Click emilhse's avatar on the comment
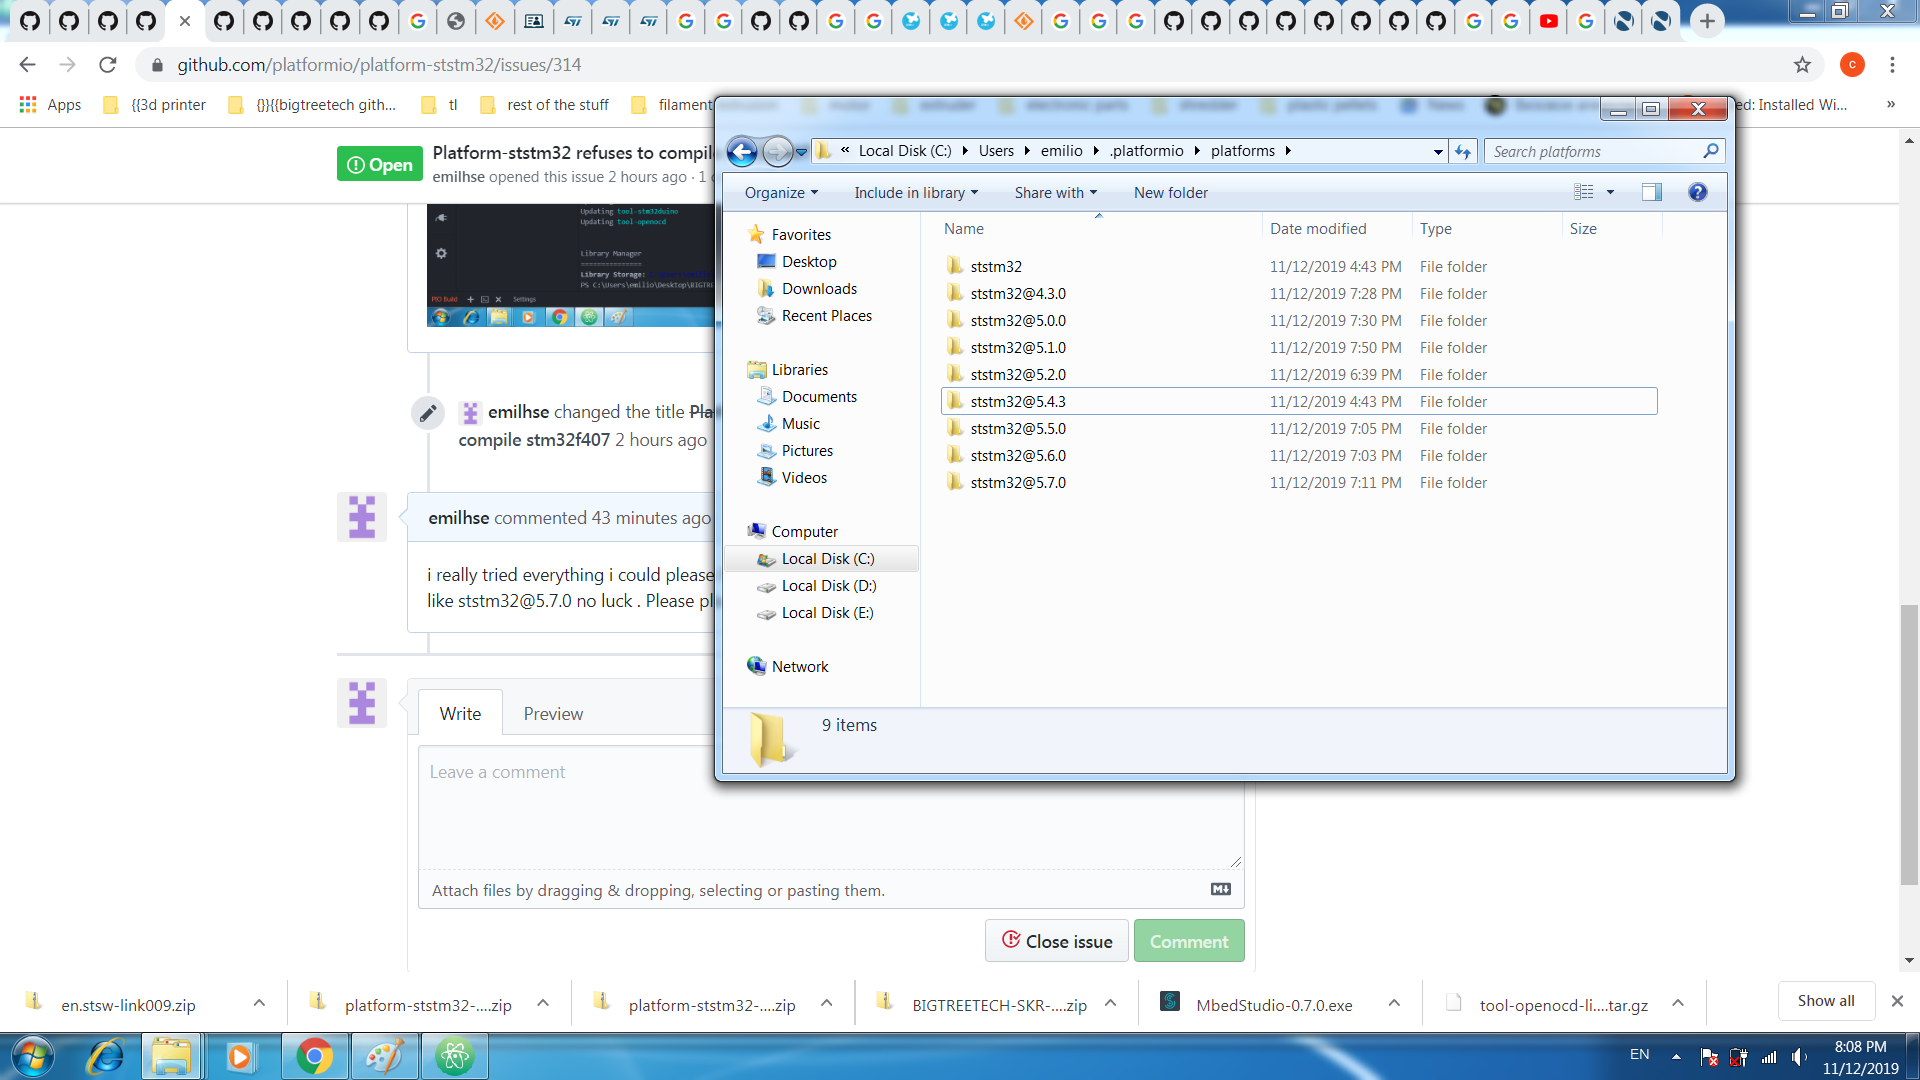Image resolution: width=1920 pixels, height=1080 pixels. coord(361,517)
